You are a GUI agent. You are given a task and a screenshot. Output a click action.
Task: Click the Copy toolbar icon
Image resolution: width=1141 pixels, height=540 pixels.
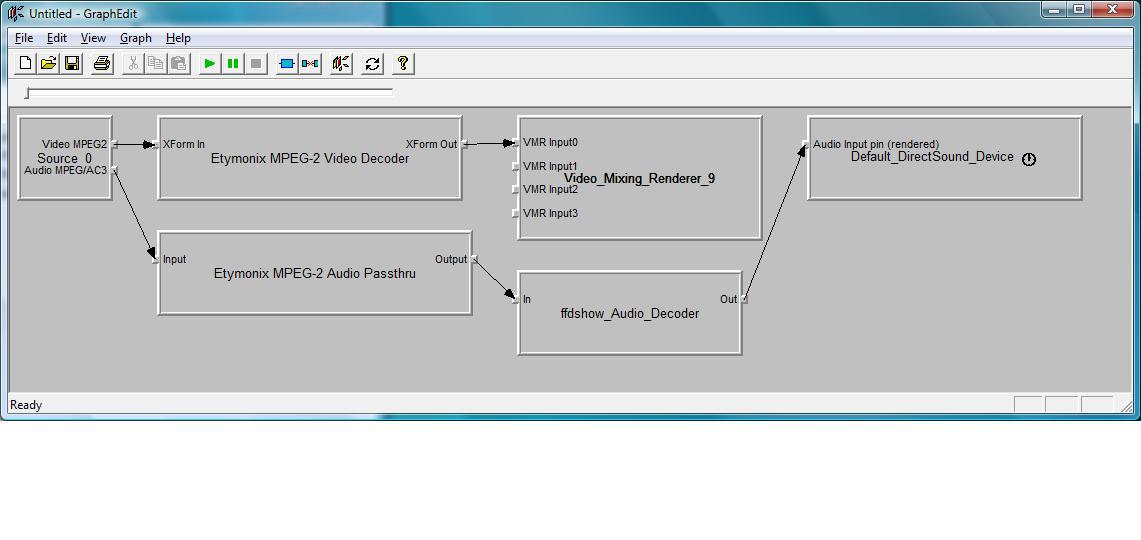click(x=155, y=64)
